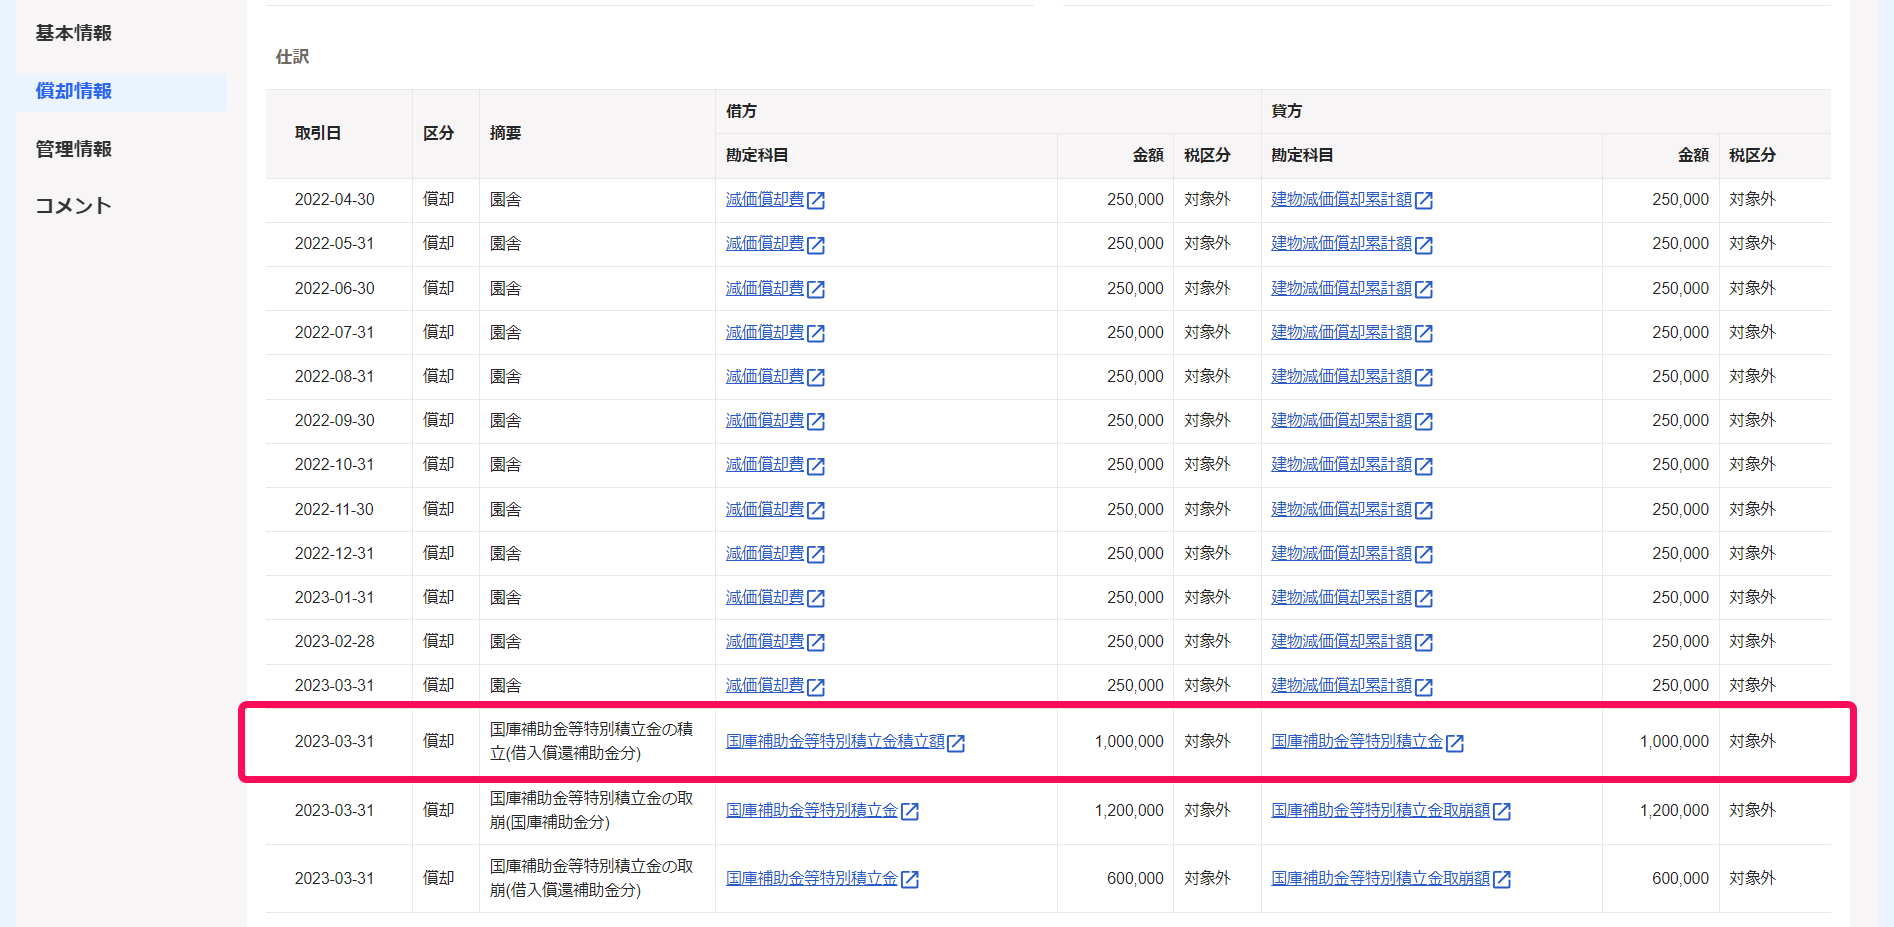Click external-link icon beside 国庫補助金等特別積立金積立額
Image resolution: width=1894 pixels, height=927 pixels.
(x=956, y=743)
